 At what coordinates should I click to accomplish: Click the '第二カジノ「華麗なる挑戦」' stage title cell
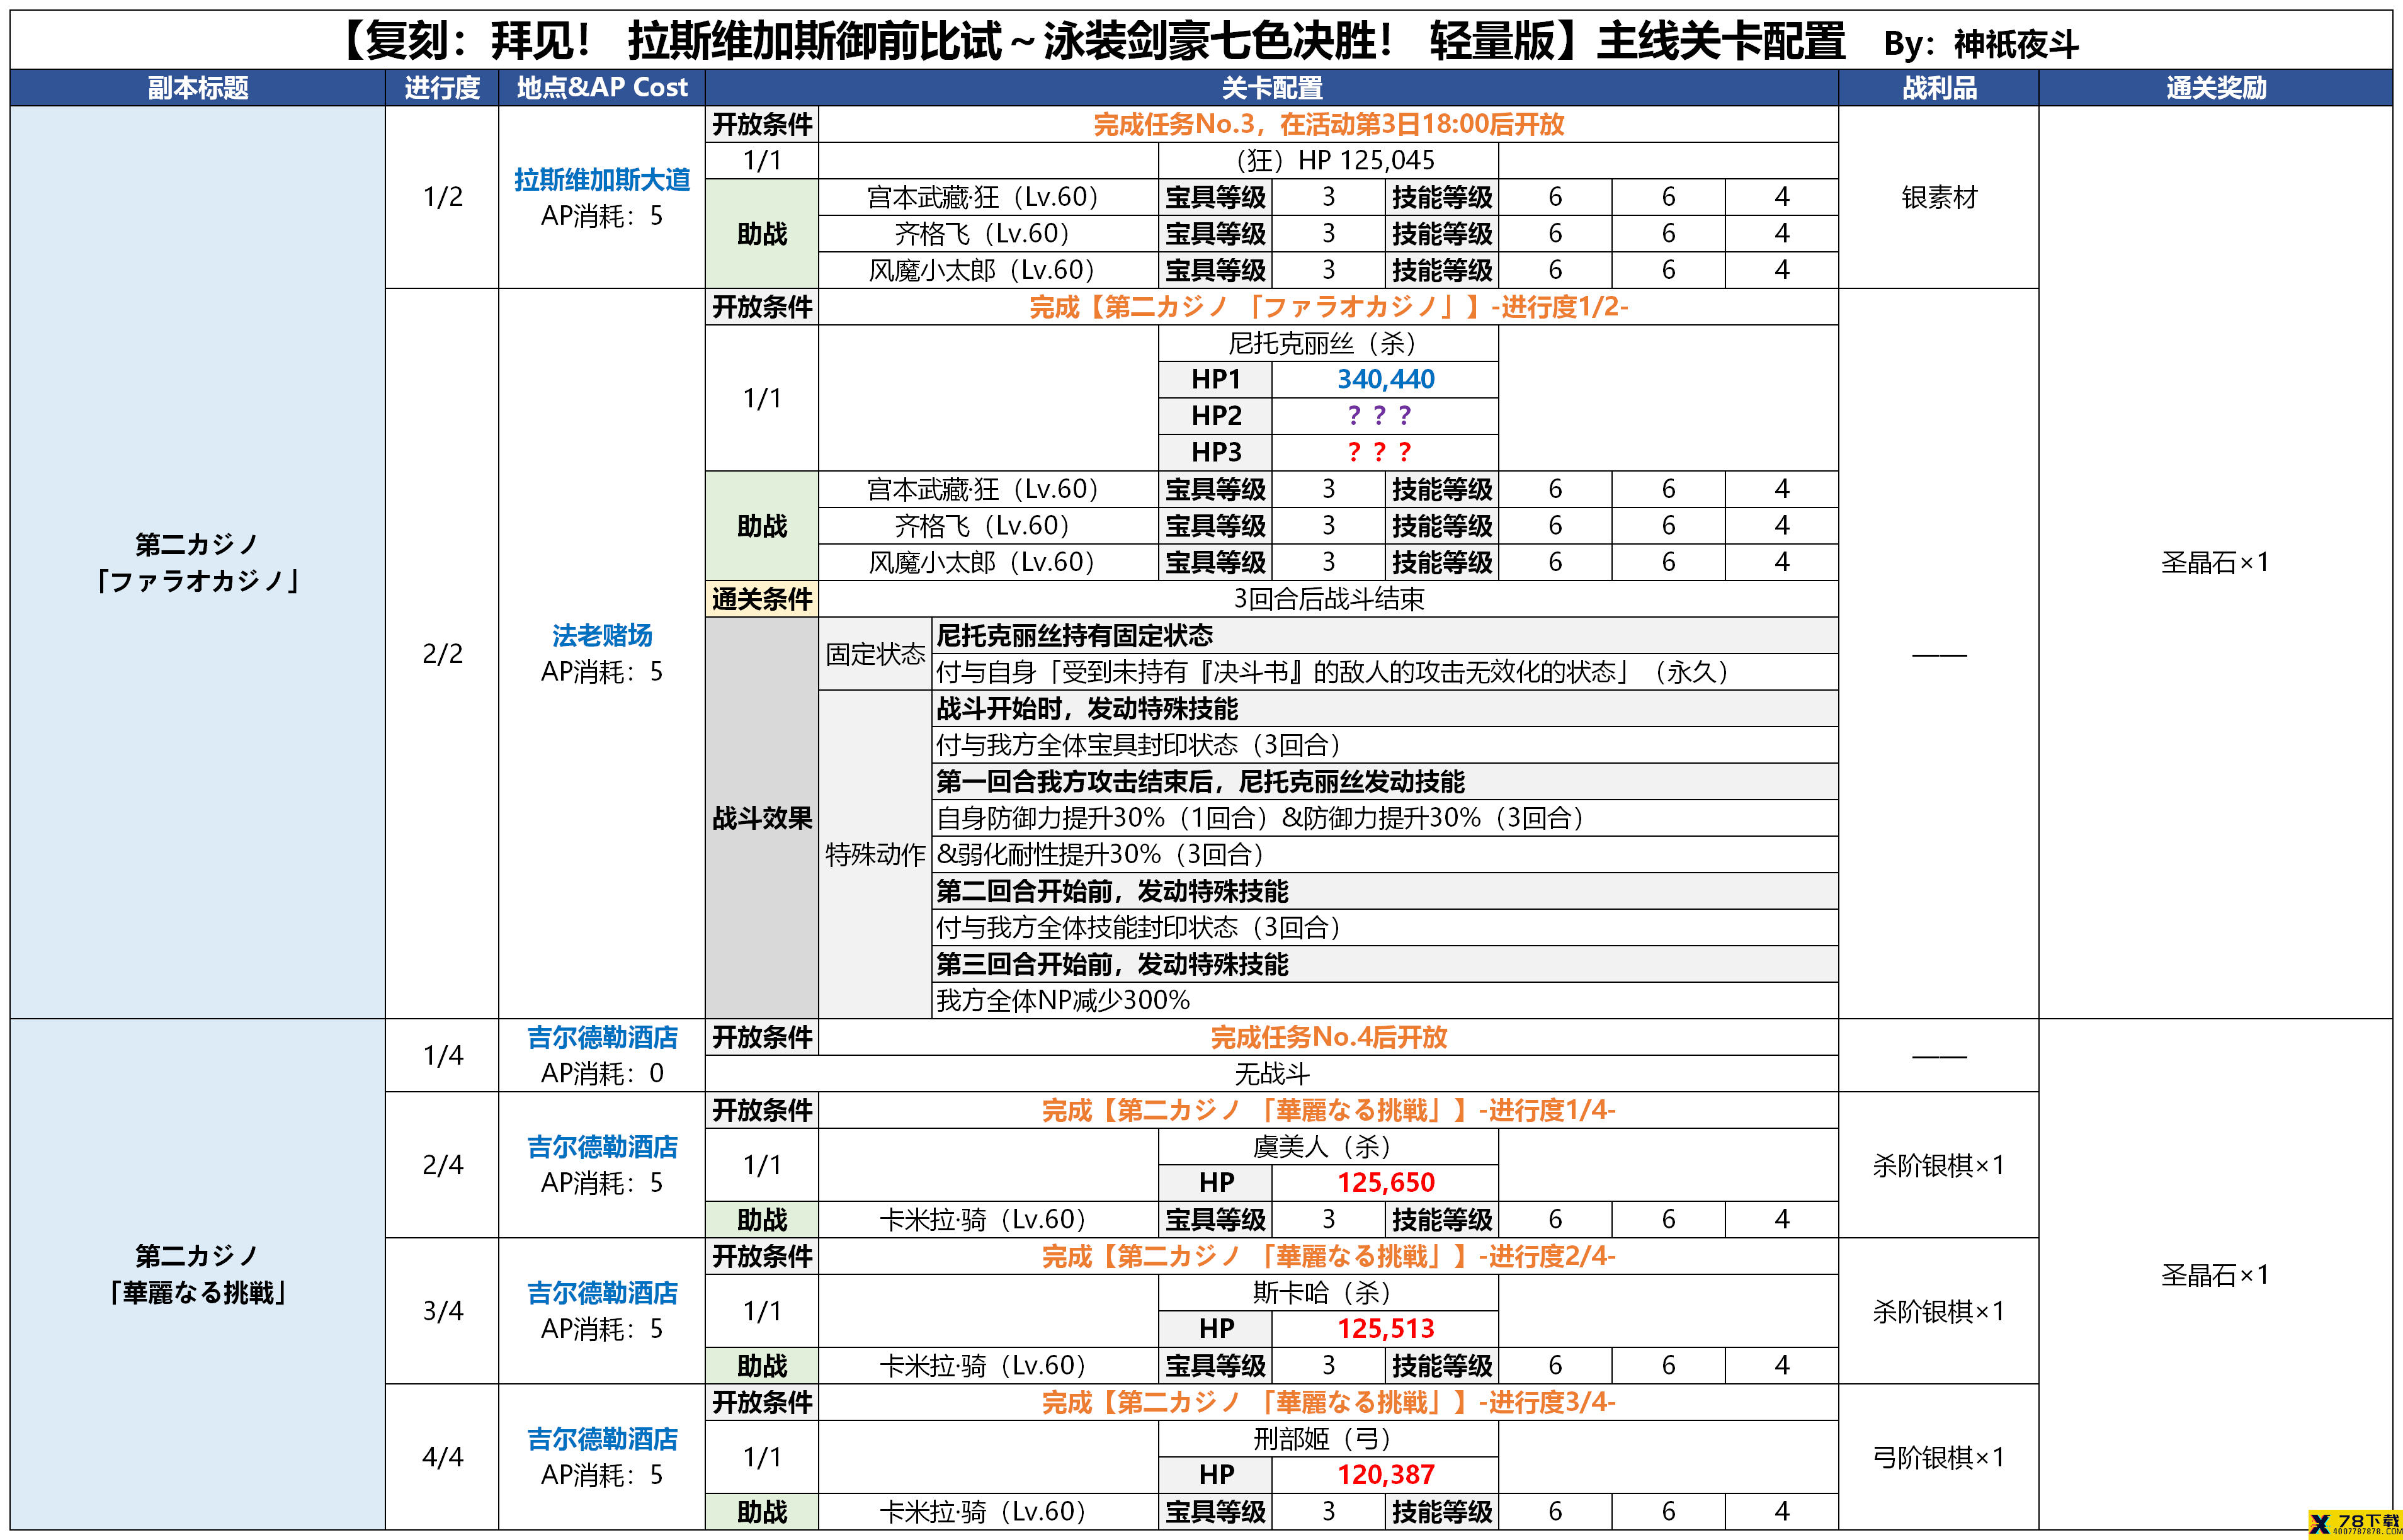198,1274
